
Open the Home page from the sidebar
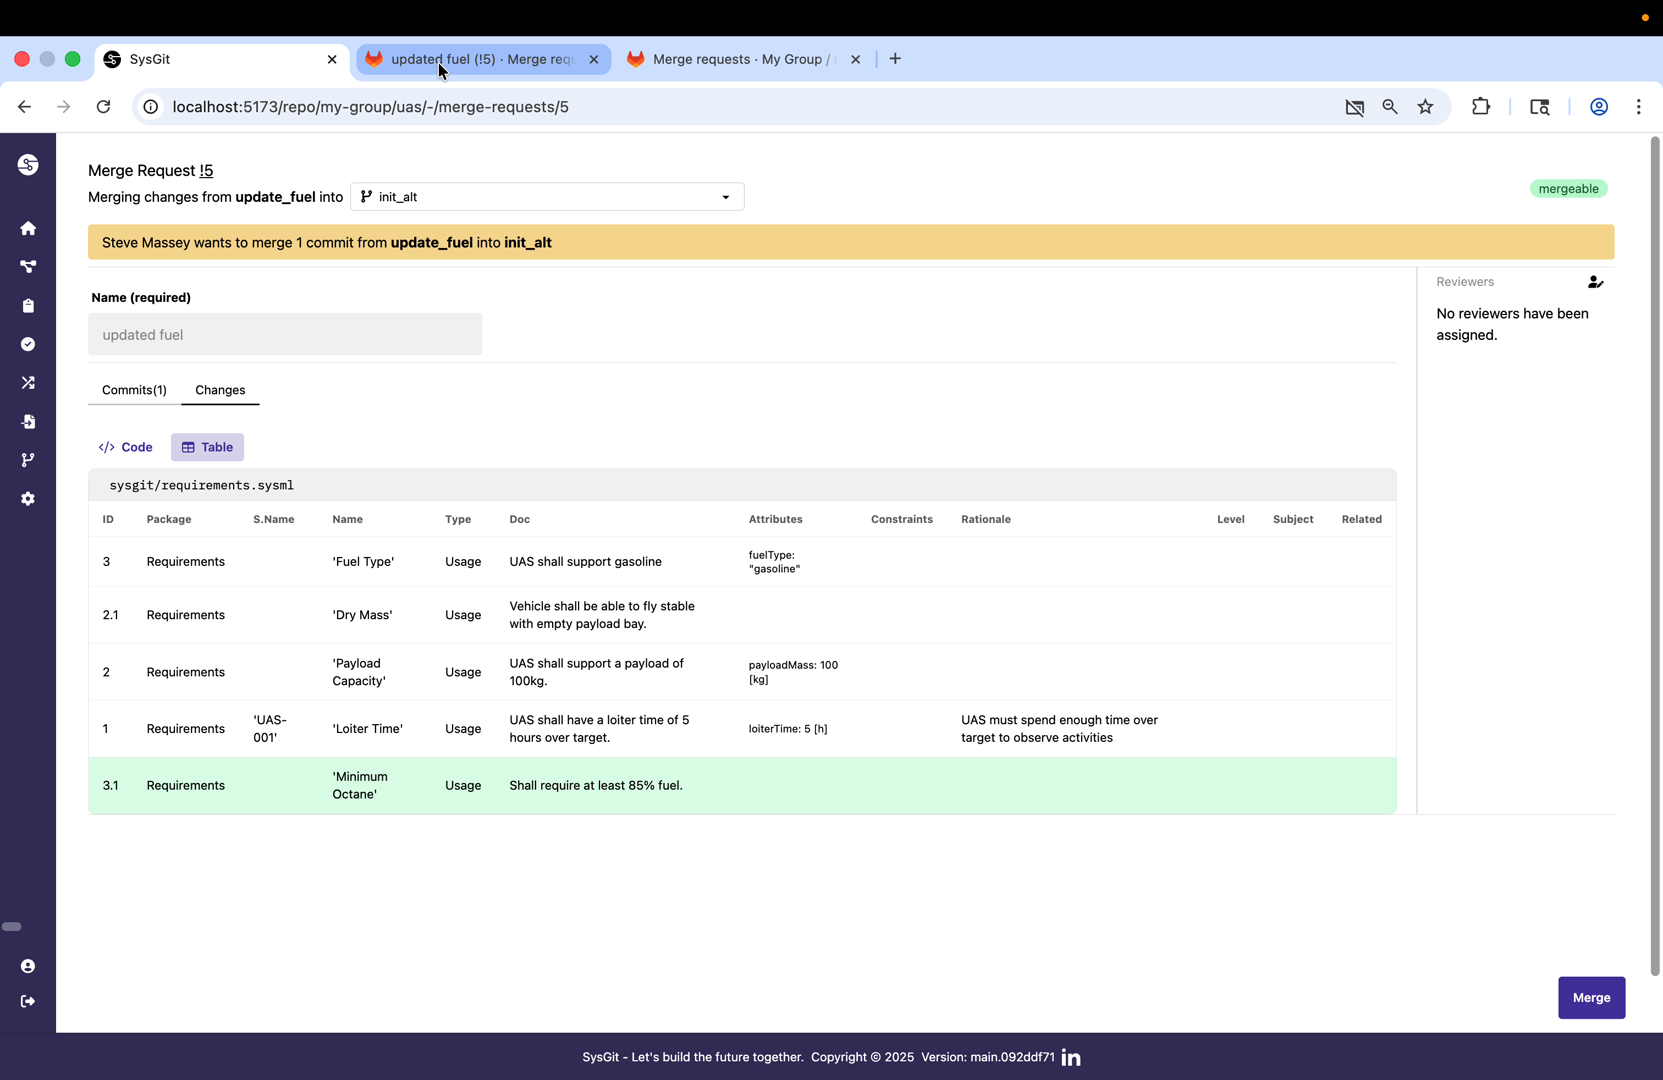(x=28, y=228)
